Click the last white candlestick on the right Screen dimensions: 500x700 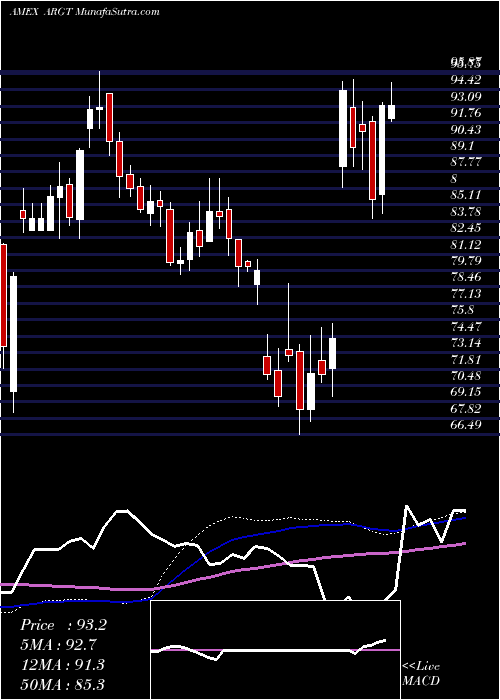pos(392,112)
